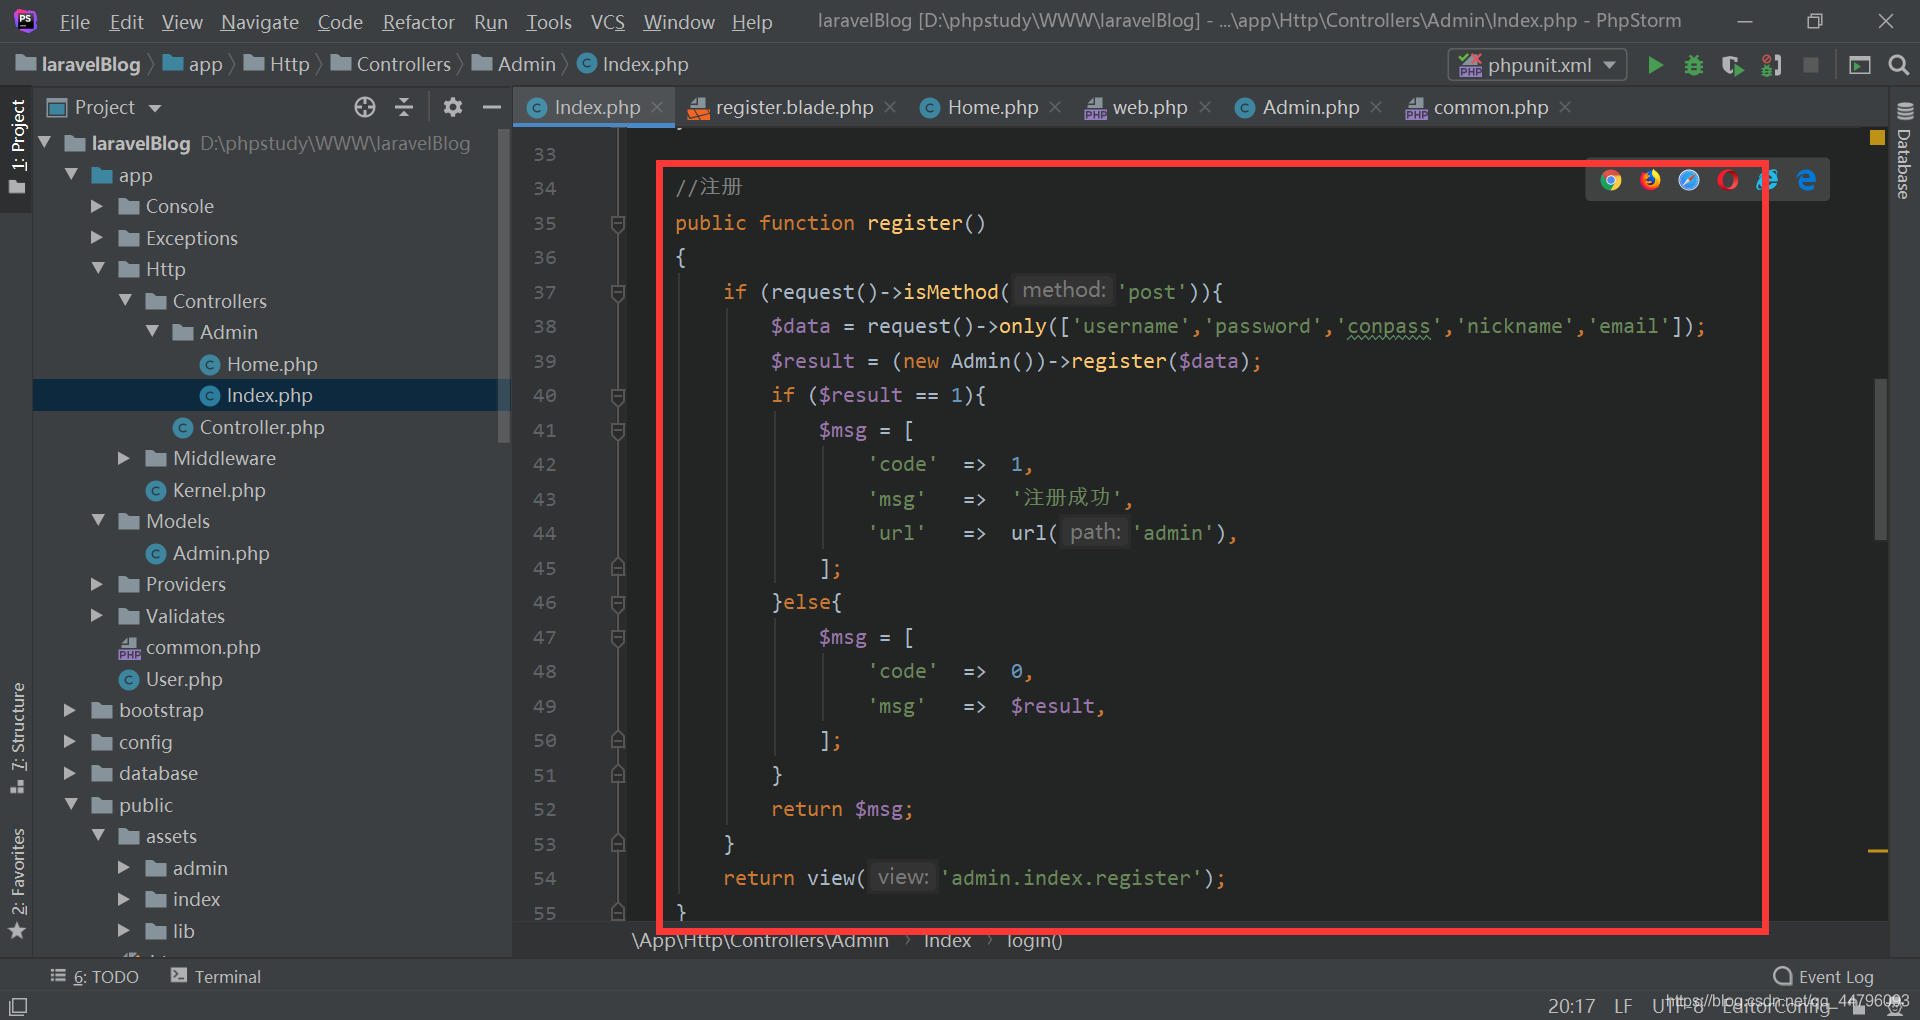
Task: Locate current file in Project tree
Action: click(365, 107)
